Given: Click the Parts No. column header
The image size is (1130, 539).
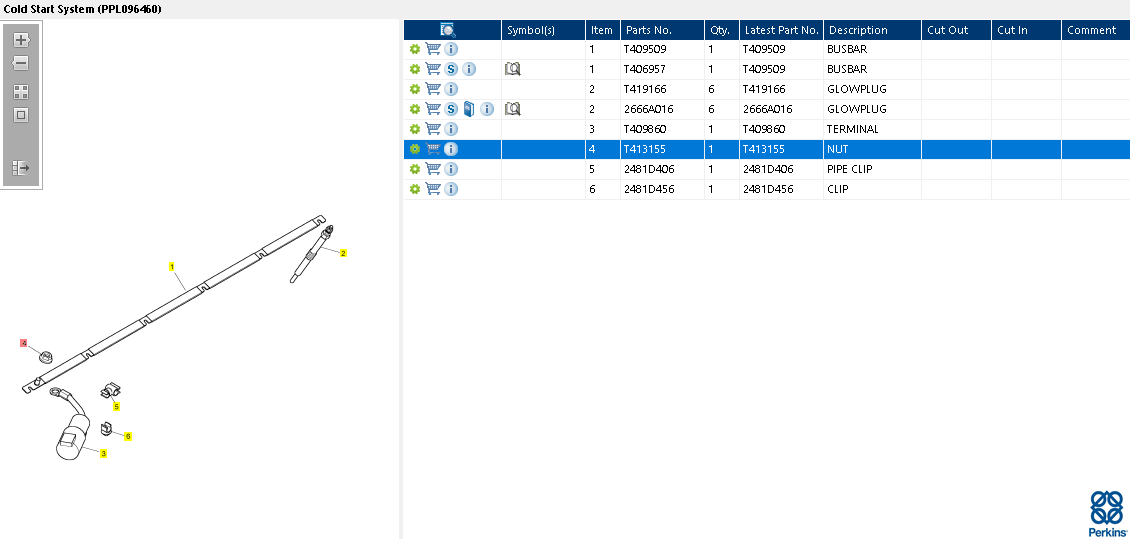Looking at the screenshot, I should click(662, 30).
